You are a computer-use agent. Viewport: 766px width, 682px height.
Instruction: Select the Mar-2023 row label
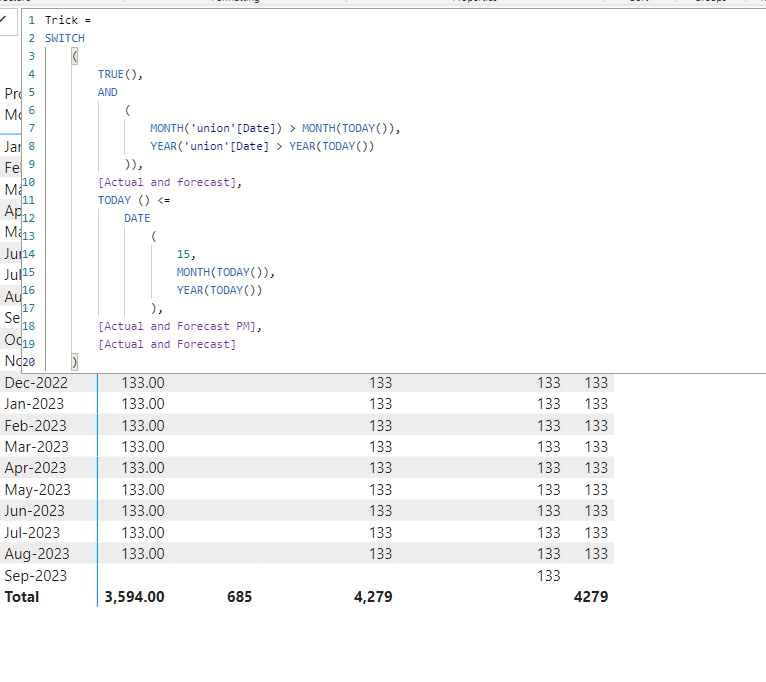37,447
